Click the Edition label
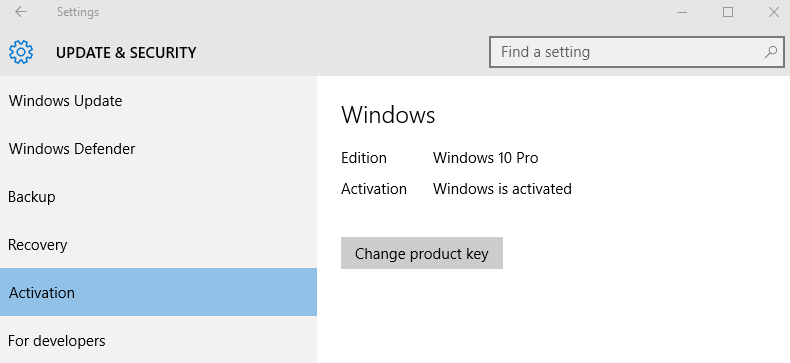Screen dimensions: 790x363 pyautogui.click(x=364, y=158)
